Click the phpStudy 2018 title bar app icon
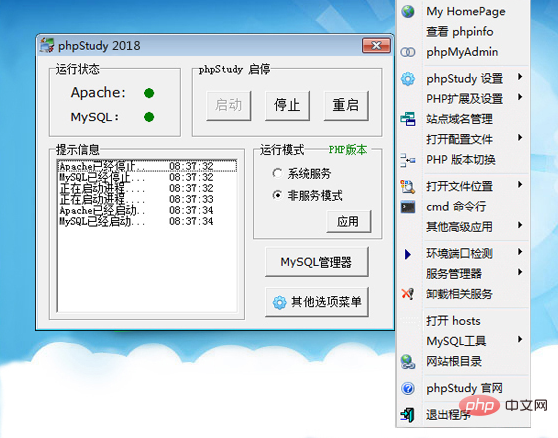Screen dimensions: 558x438 tap(47, 45)
